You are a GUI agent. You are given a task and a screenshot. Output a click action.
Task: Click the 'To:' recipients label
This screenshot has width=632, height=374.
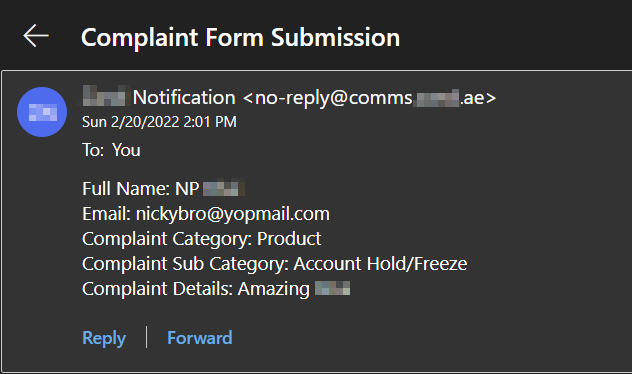coord(93,150)
